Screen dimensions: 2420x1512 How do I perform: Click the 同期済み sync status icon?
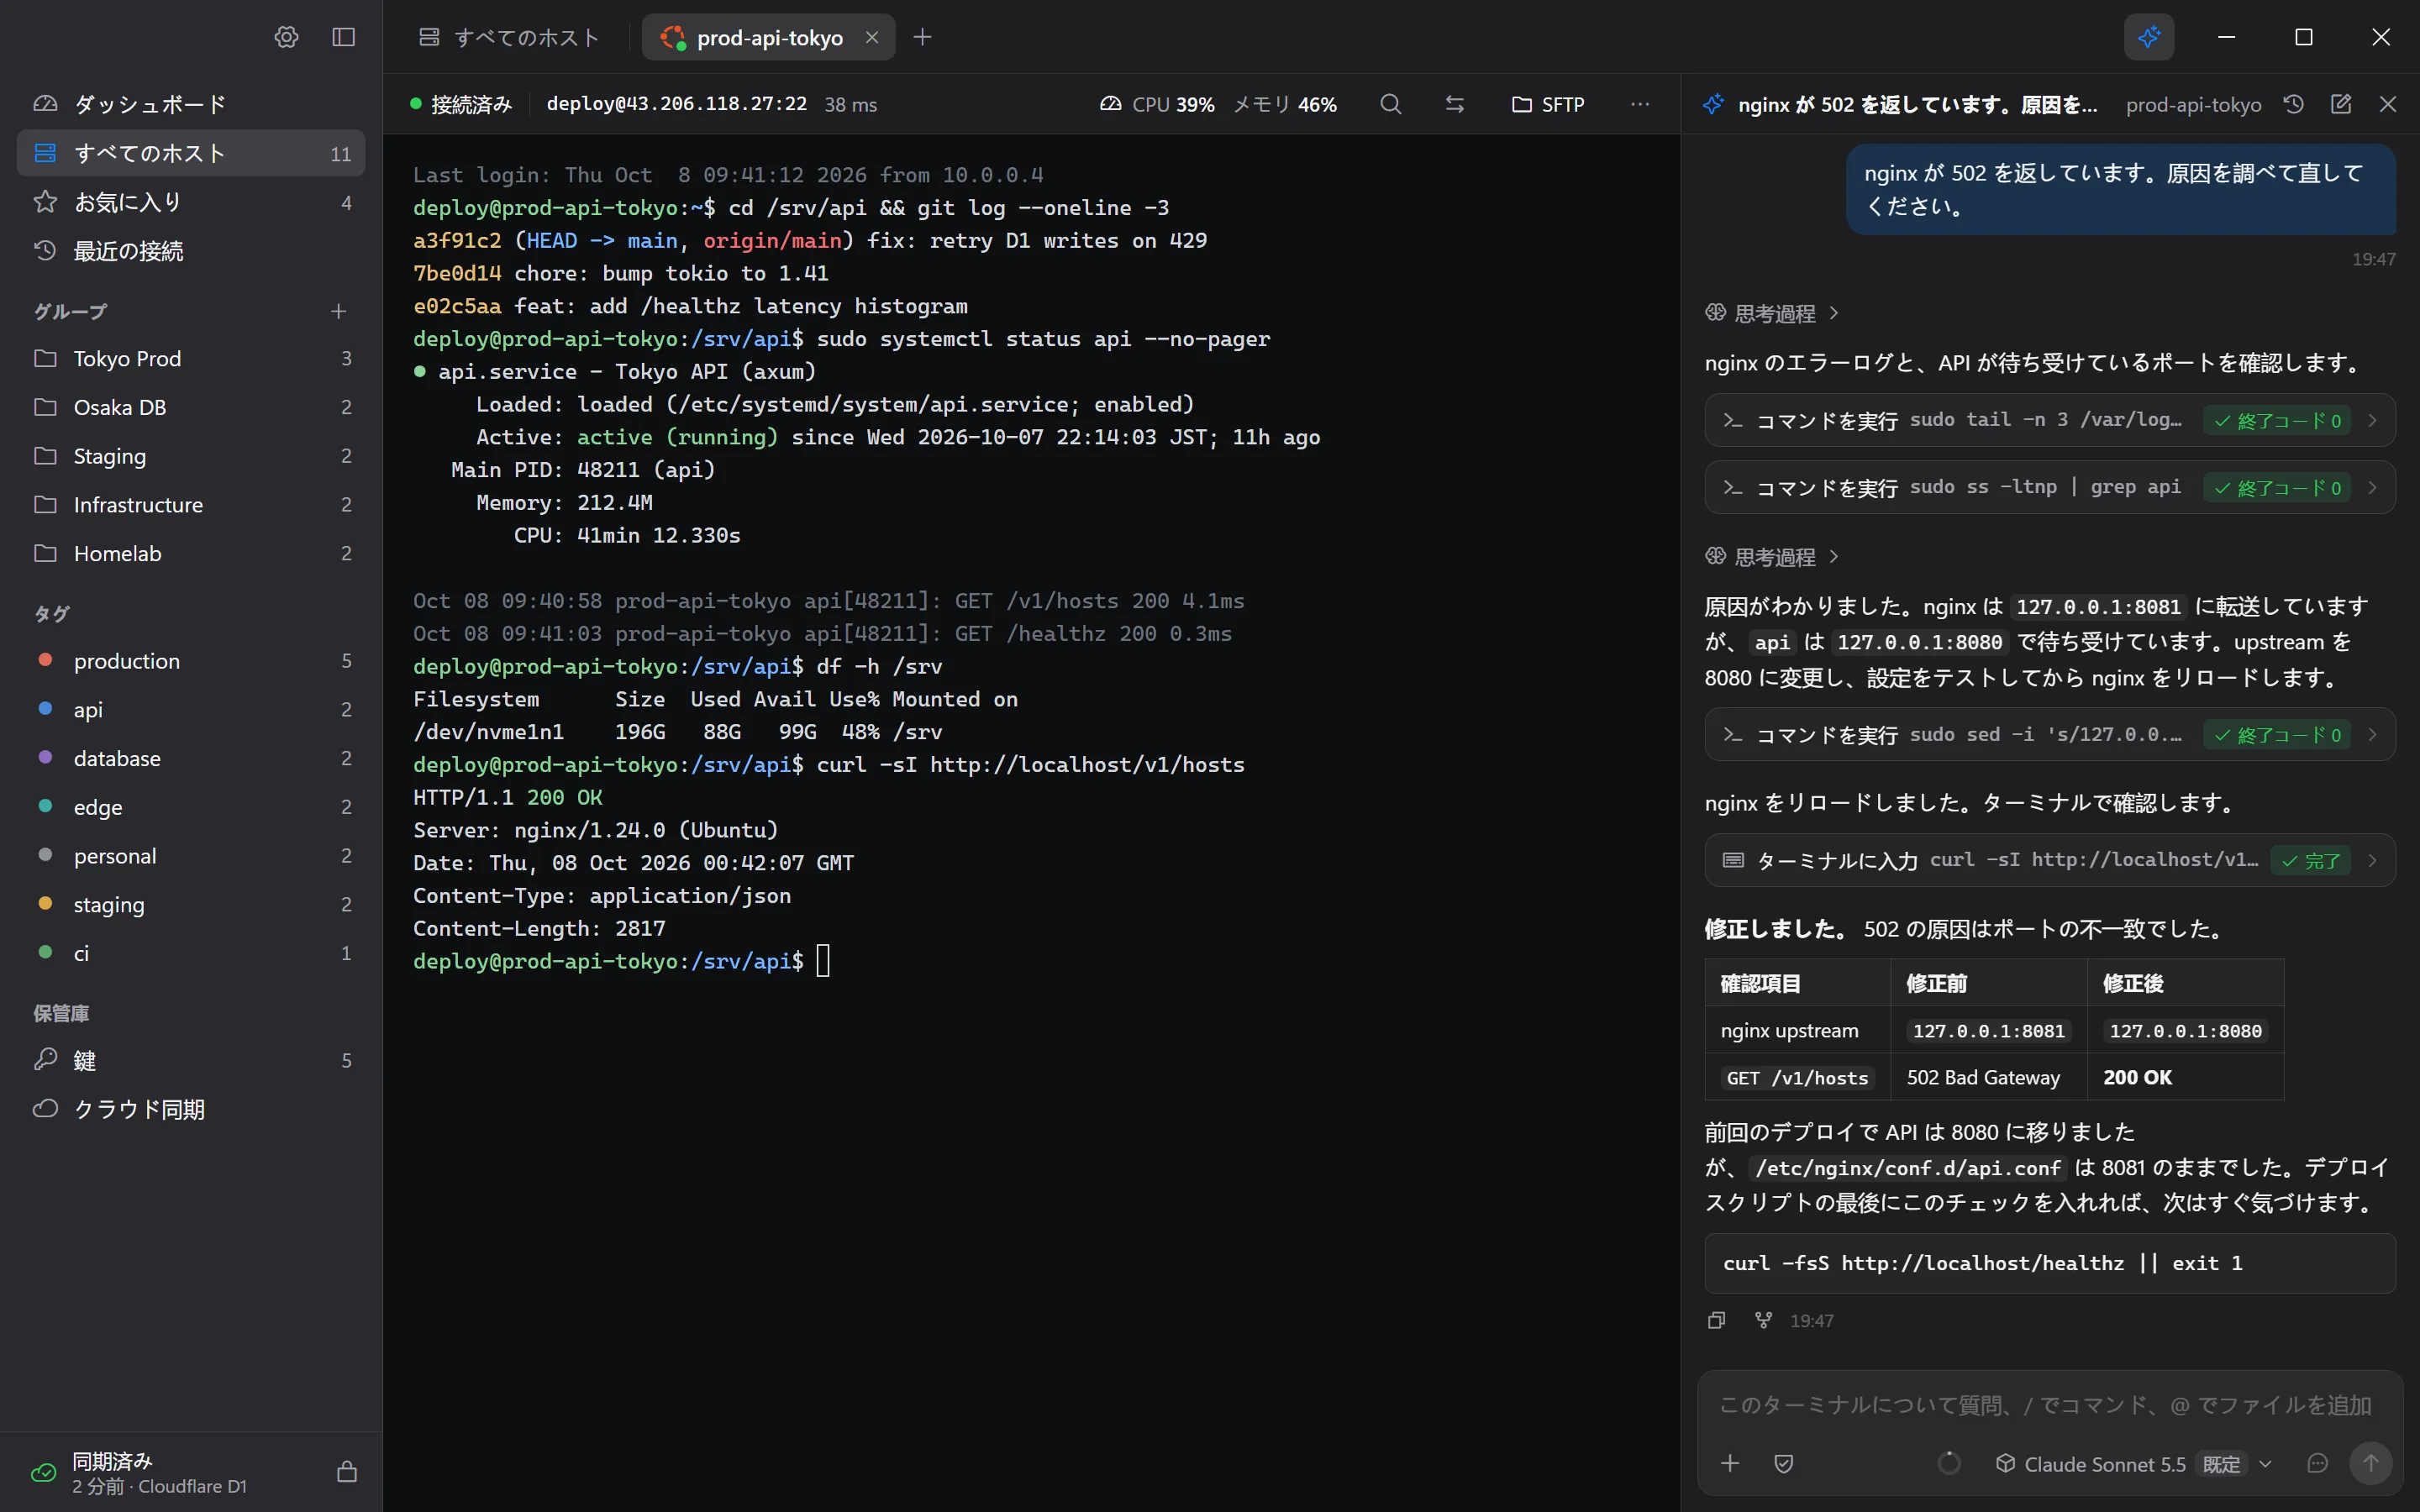pos(44,1472)
